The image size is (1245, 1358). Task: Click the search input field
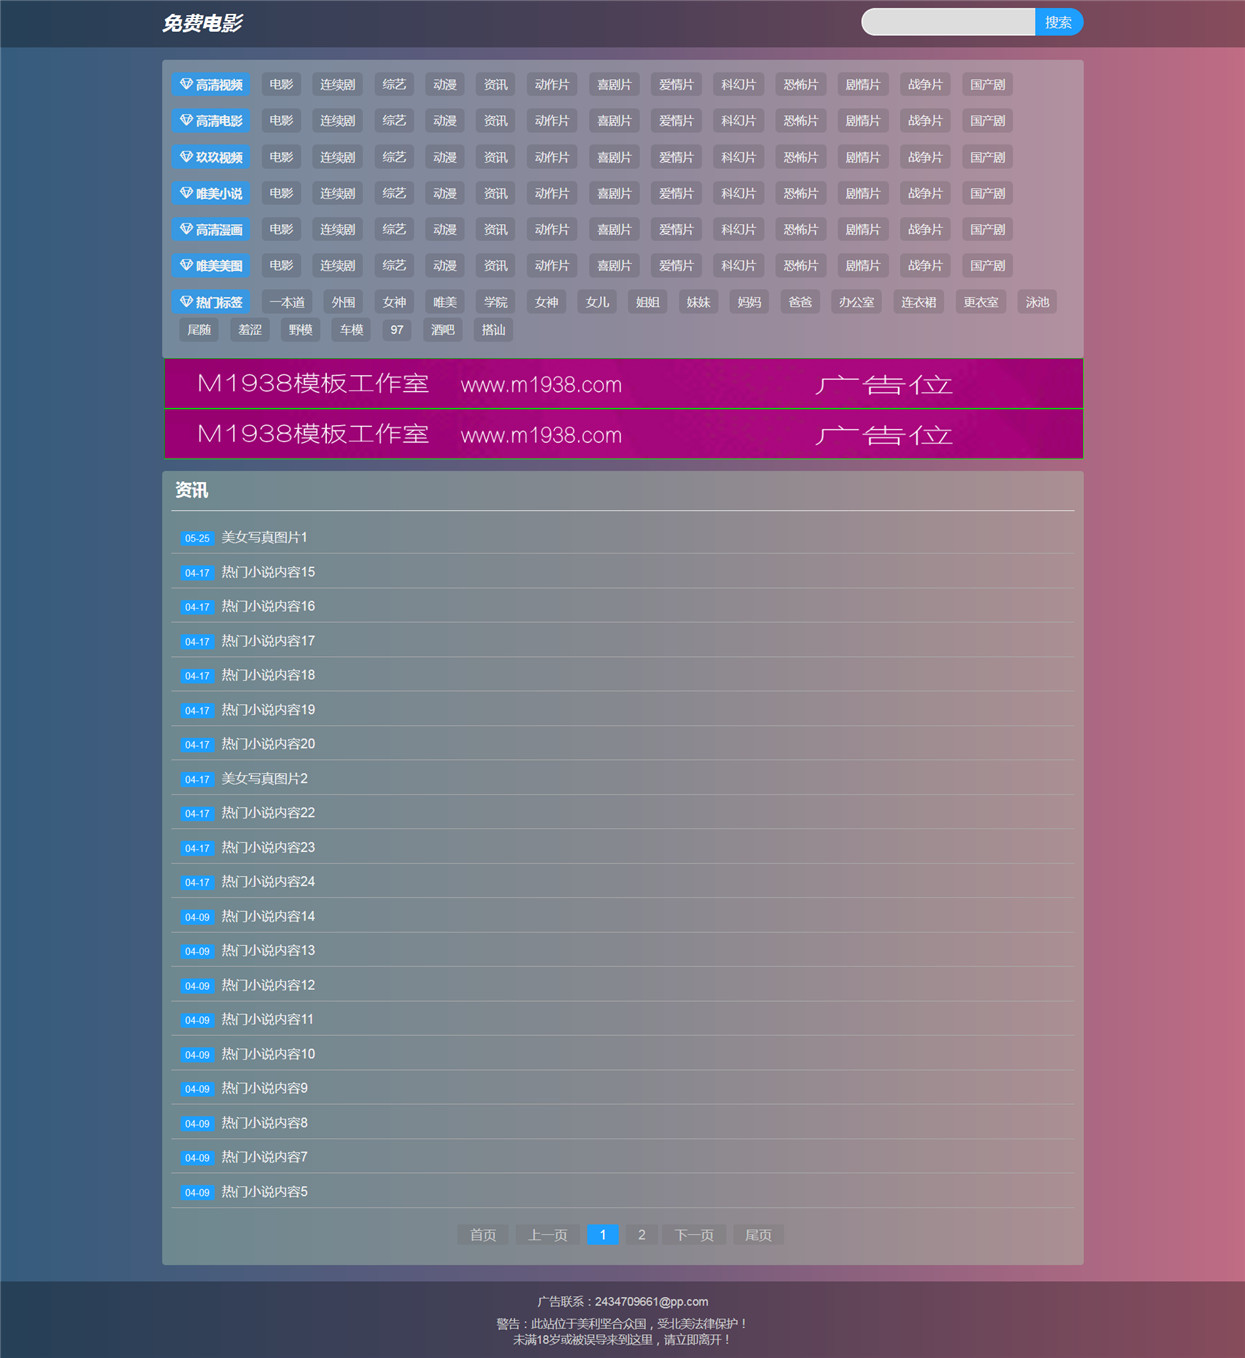948,22
